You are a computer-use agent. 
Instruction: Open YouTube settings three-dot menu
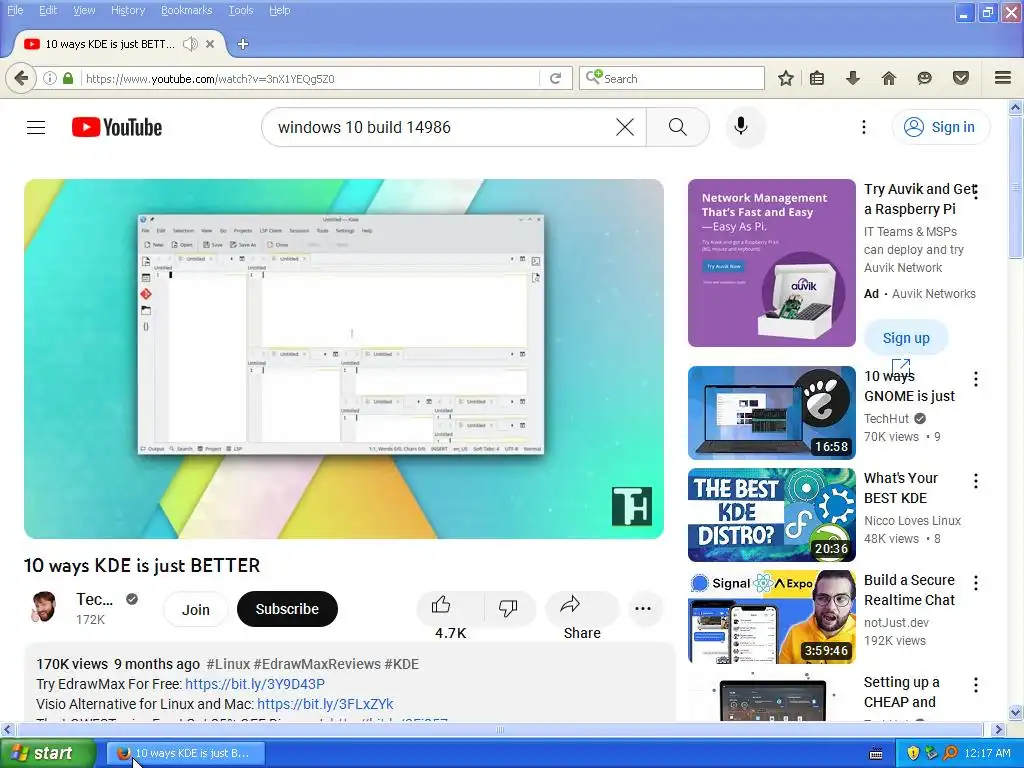(x=863, y=127)
